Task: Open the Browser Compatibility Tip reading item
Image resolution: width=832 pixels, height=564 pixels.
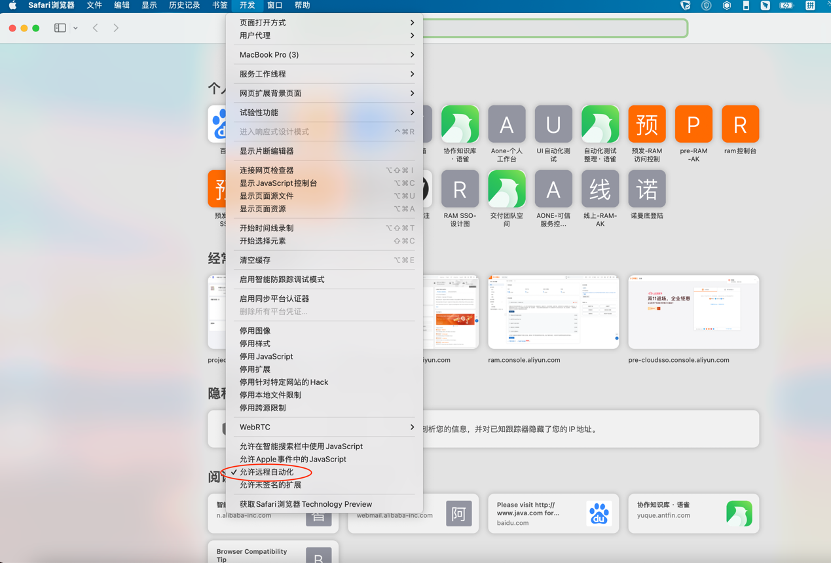Action: (x=273, y=552)
